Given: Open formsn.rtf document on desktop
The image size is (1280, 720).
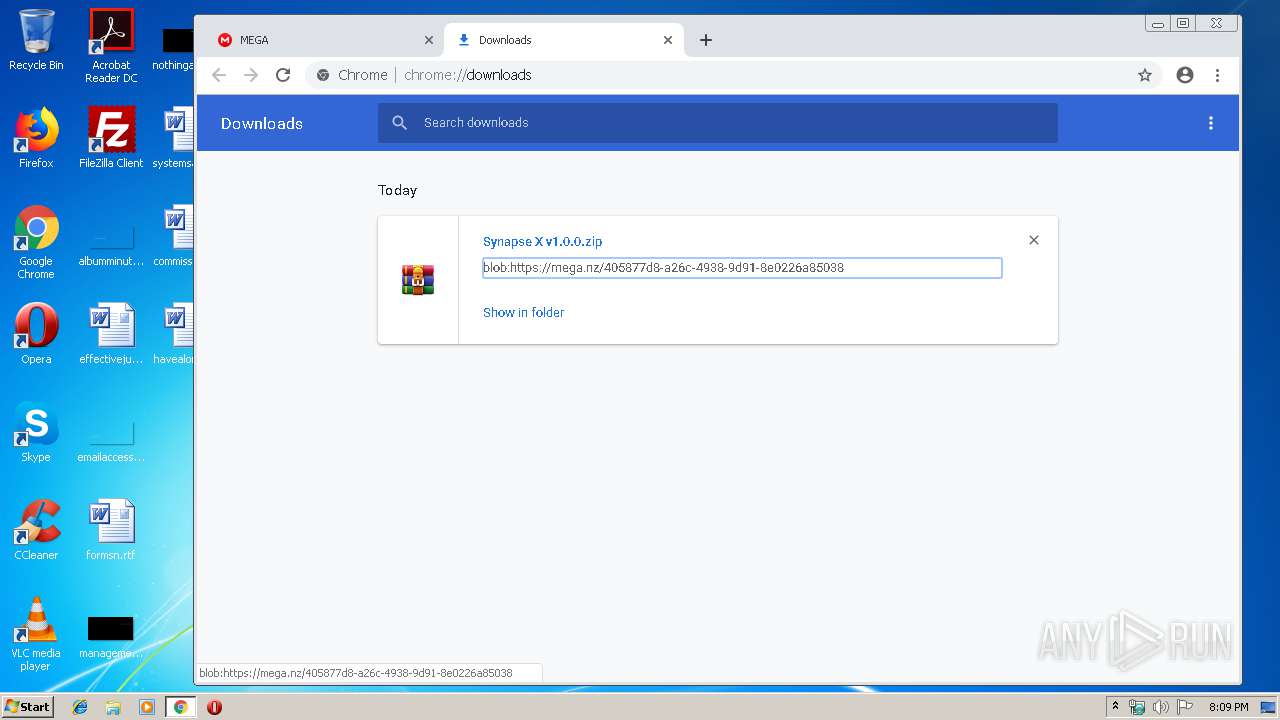Looking at the screenshot, I should (111, 530).
